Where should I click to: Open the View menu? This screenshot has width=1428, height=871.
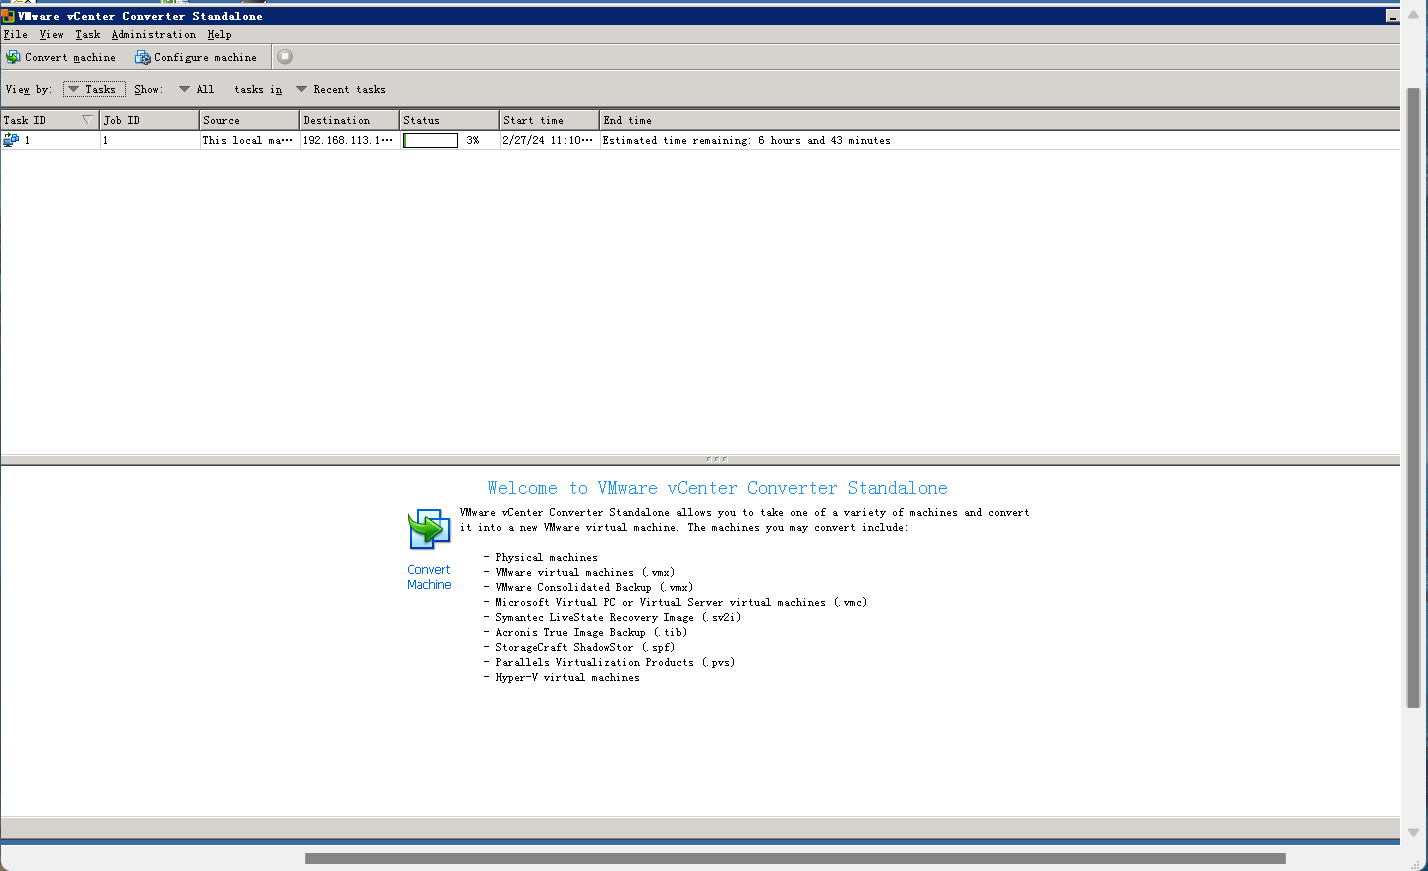51,34
